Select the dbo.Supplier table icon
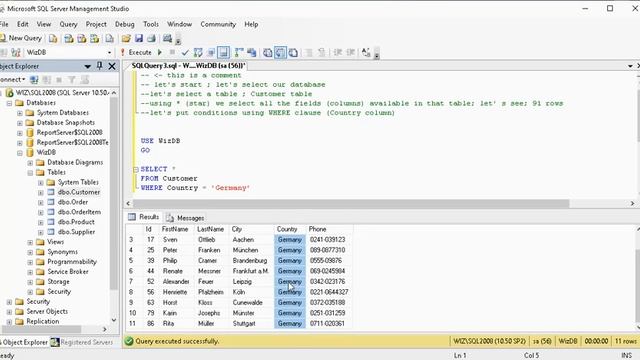The width and height of the screenshot is (640, 360). pos(51,232)
